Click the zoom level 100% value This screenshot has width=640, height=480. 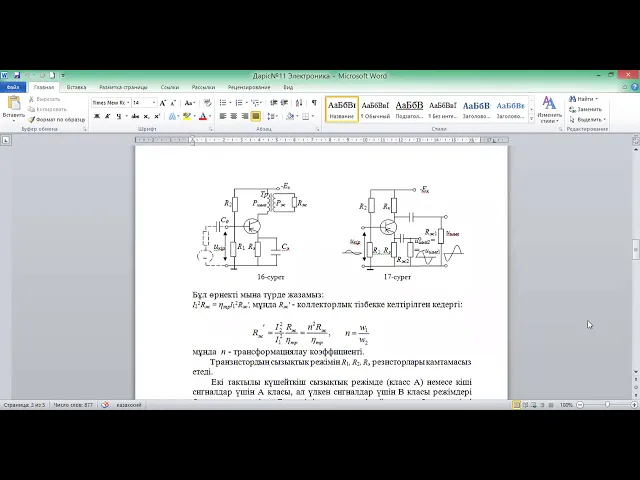566,405
